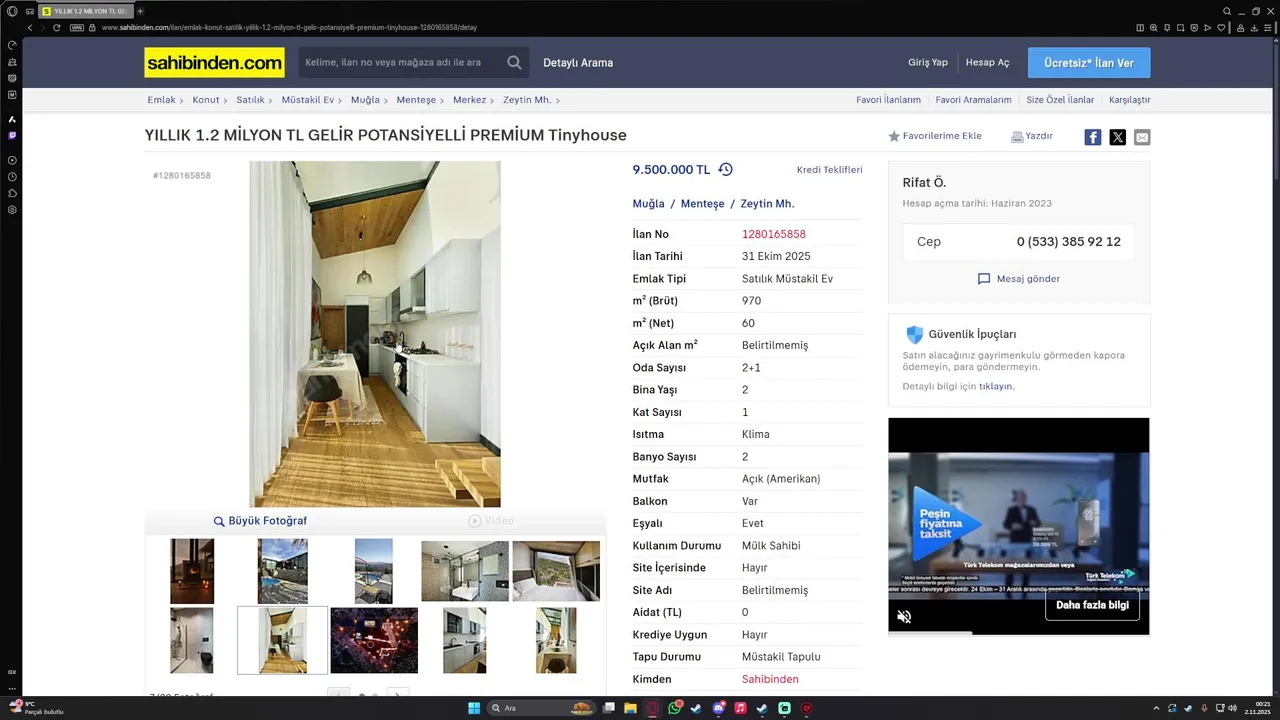This screenshot has width=1280, height=720.
Task: Switch to Büyük Fotoğraf tab
Action: tap(260, 521)
